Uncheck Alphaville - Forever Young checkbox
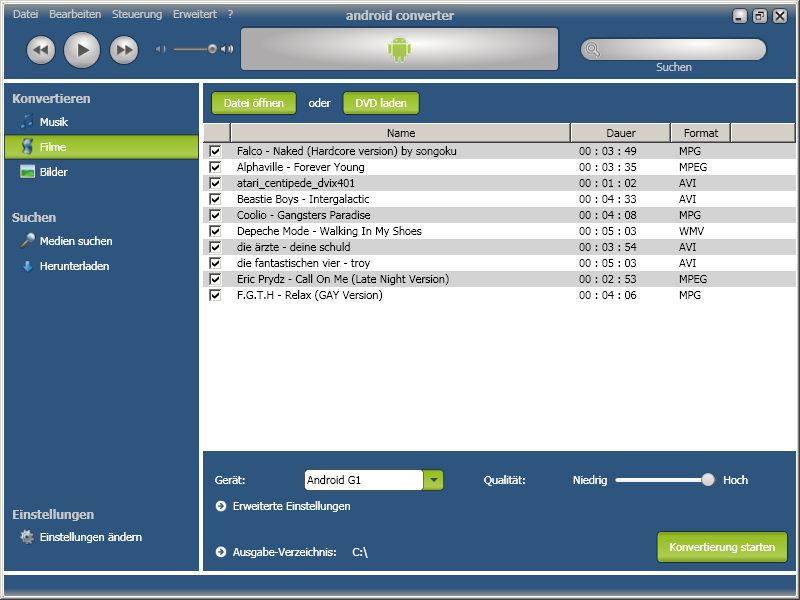This screenshot has width=800, height=600. point(215,167)
